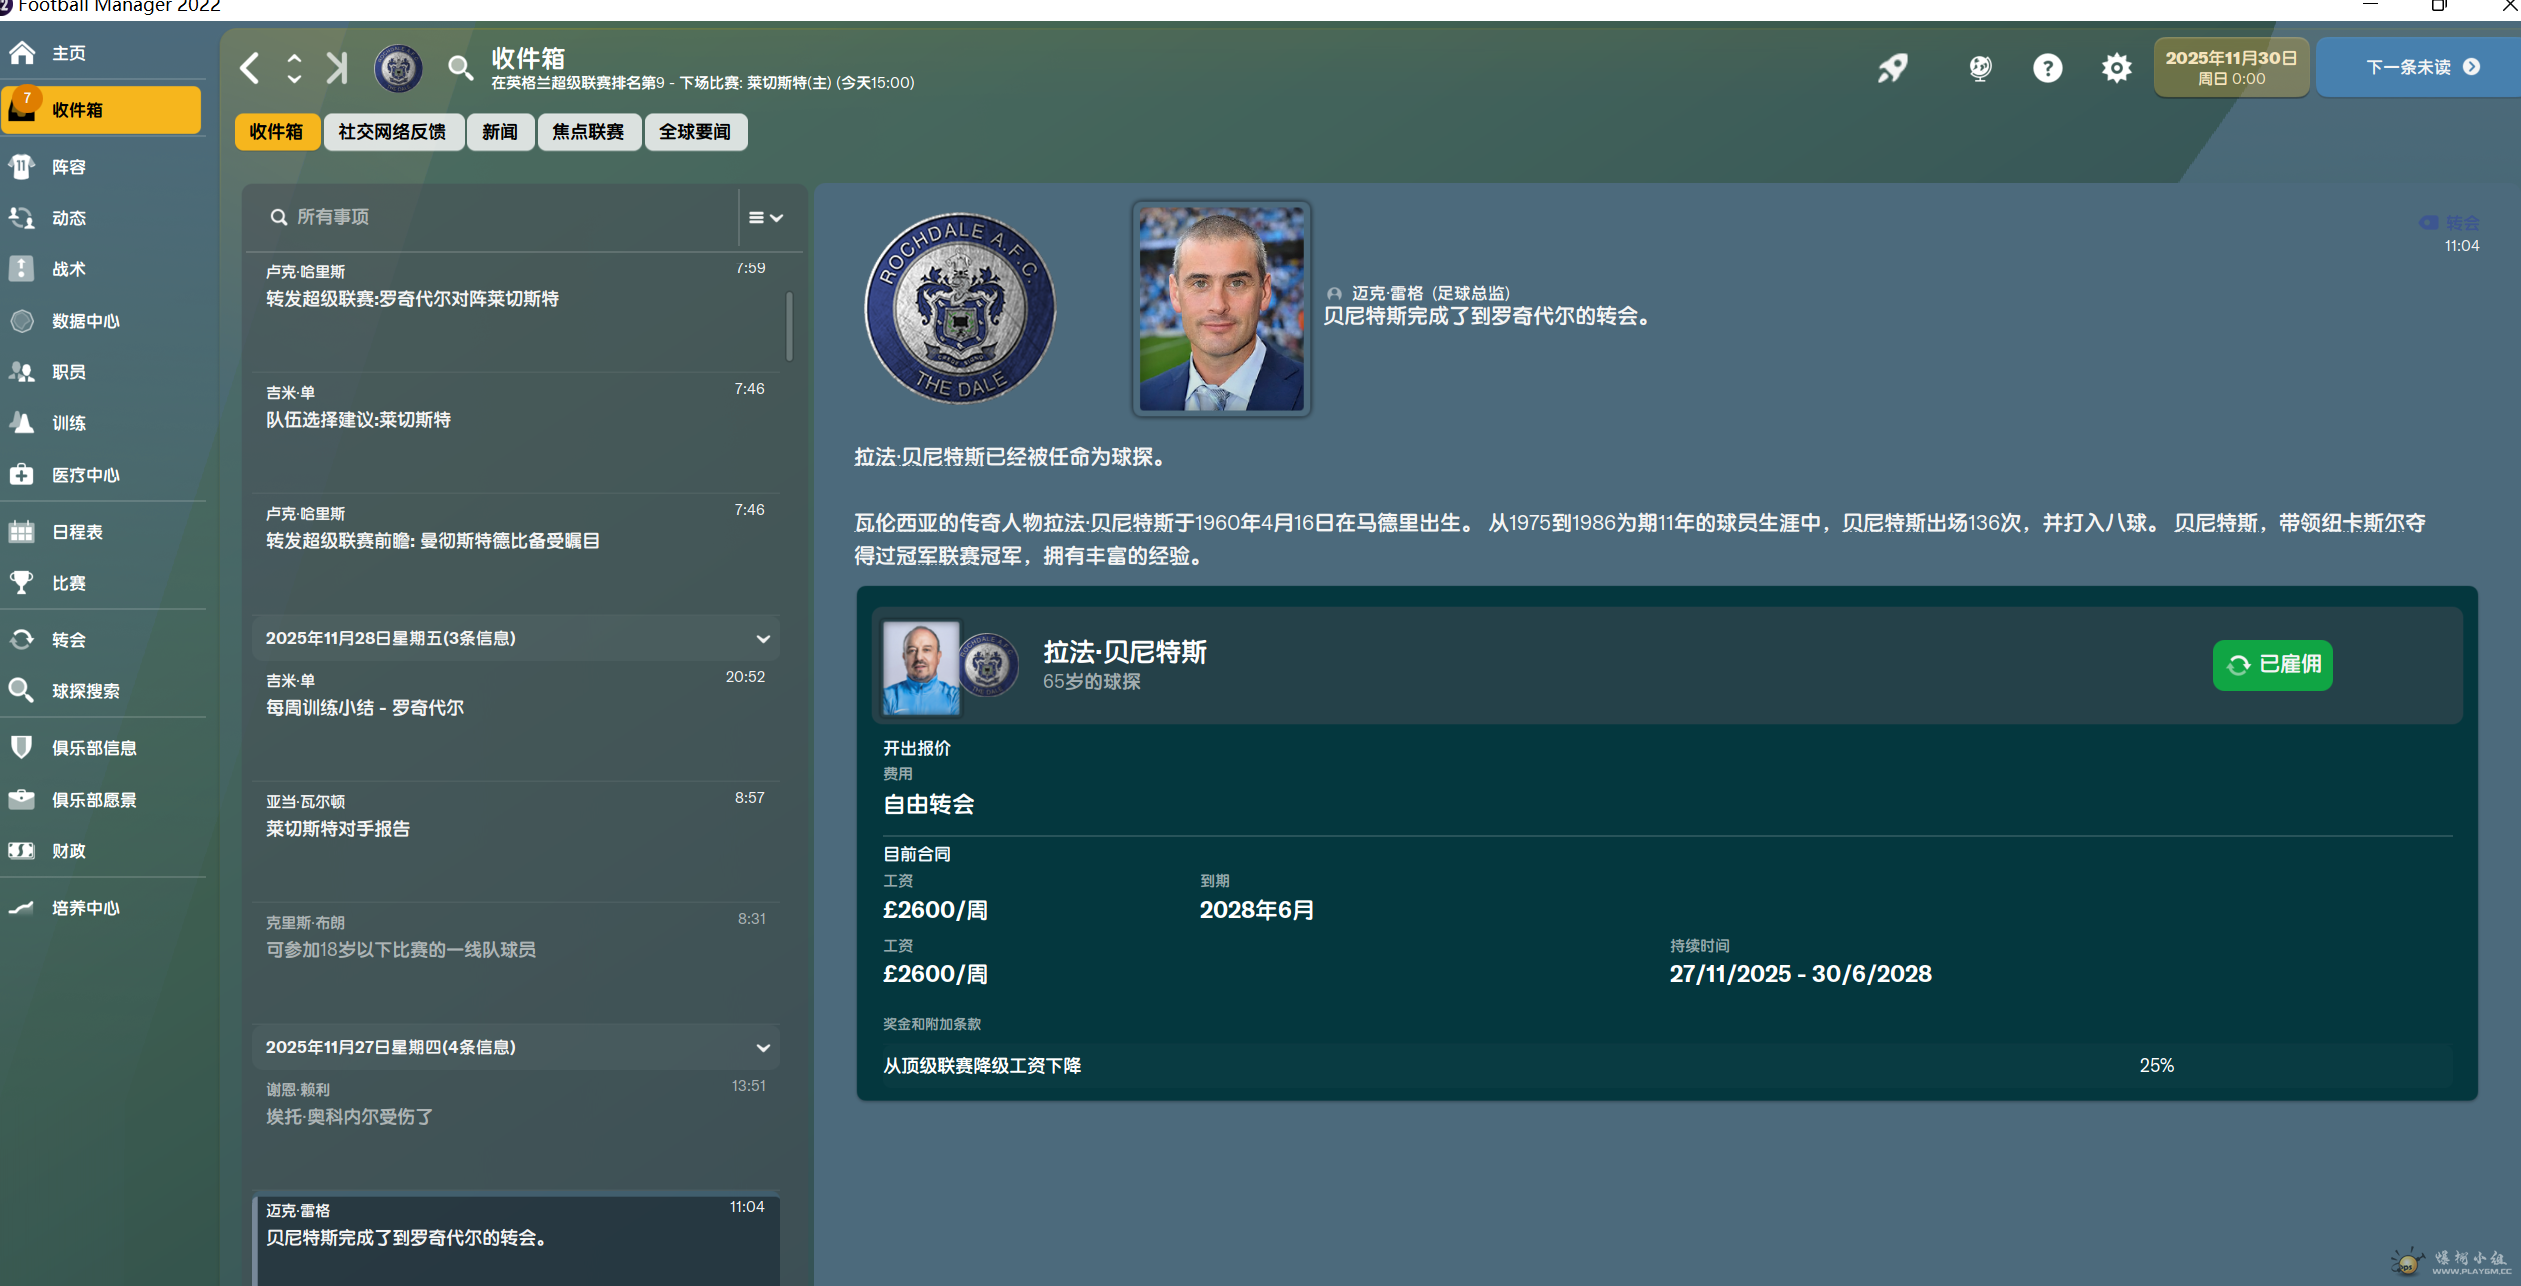Image resolution: width=2521 pixels, height=1286 pixels.
Task: Collapse the 2025年11月28日 message group
Action: [763, 639]
